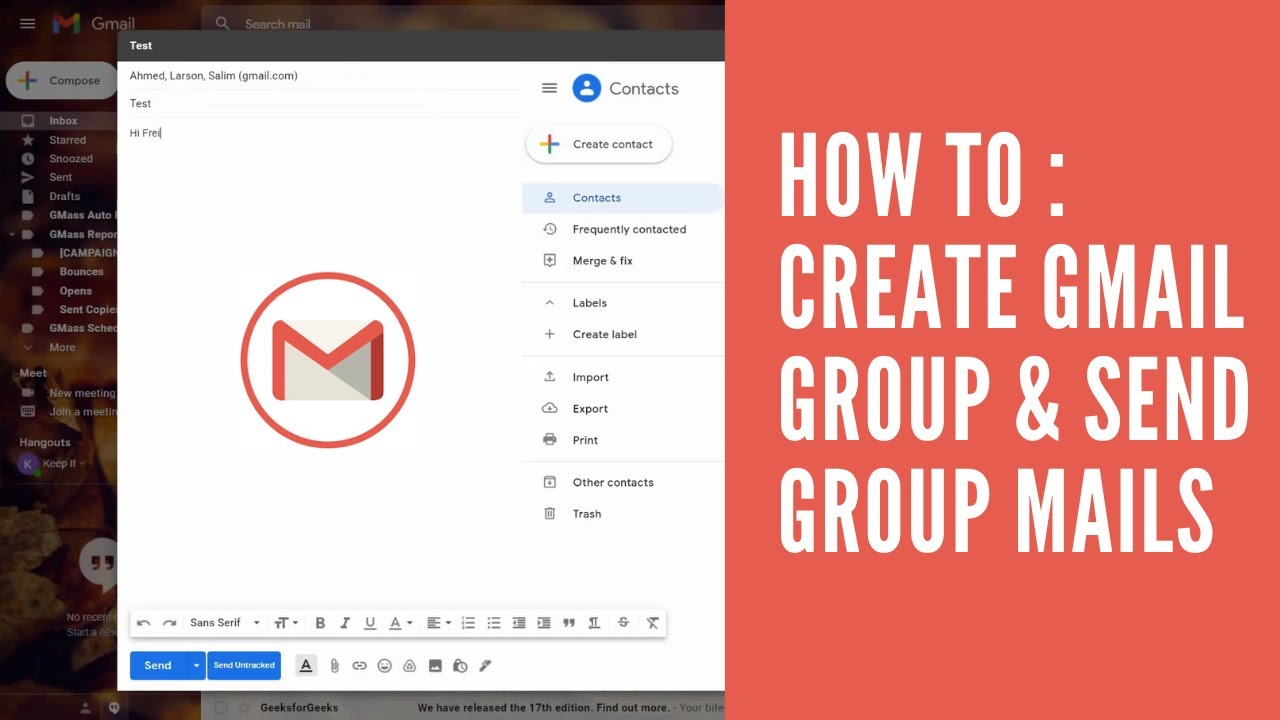Toggle formatting options bar
The width and height of the screenshot is (1280, 720).
[306, 665]
